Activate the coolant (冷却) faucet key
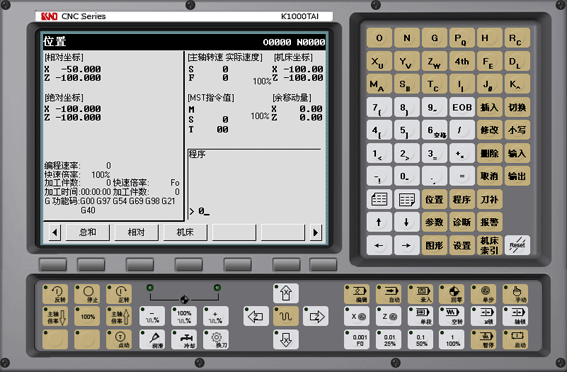567x372 pixels. point(184,339)
